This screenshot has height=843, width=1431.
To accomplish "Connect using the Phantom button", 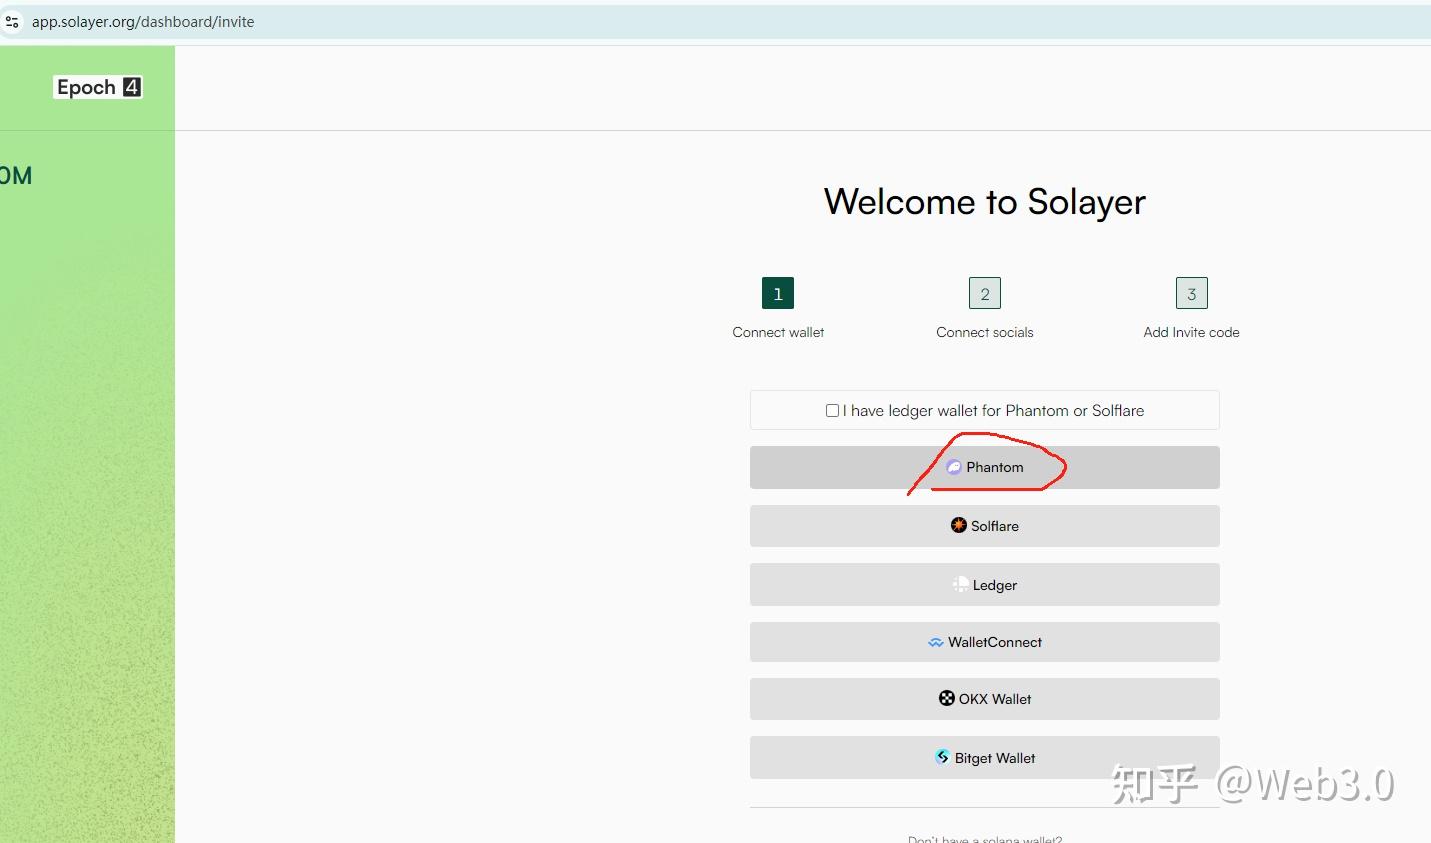I will [984, 467].
